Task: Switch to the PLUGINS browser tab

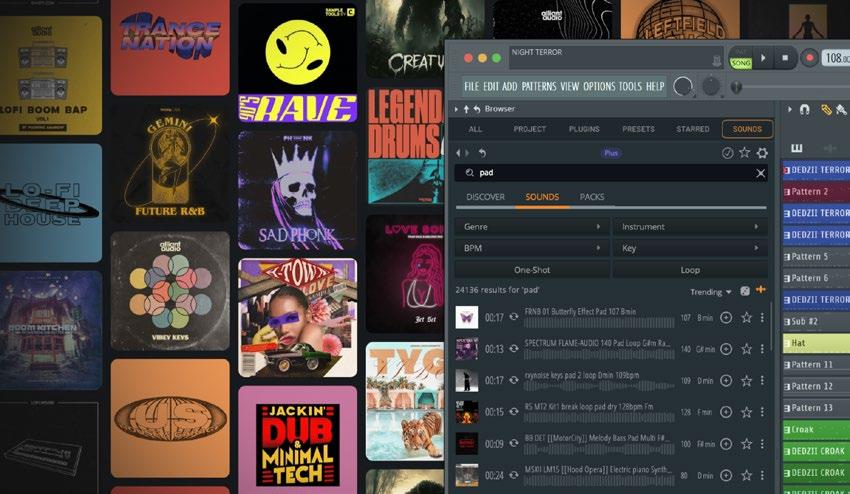Action: coord(584,129)
